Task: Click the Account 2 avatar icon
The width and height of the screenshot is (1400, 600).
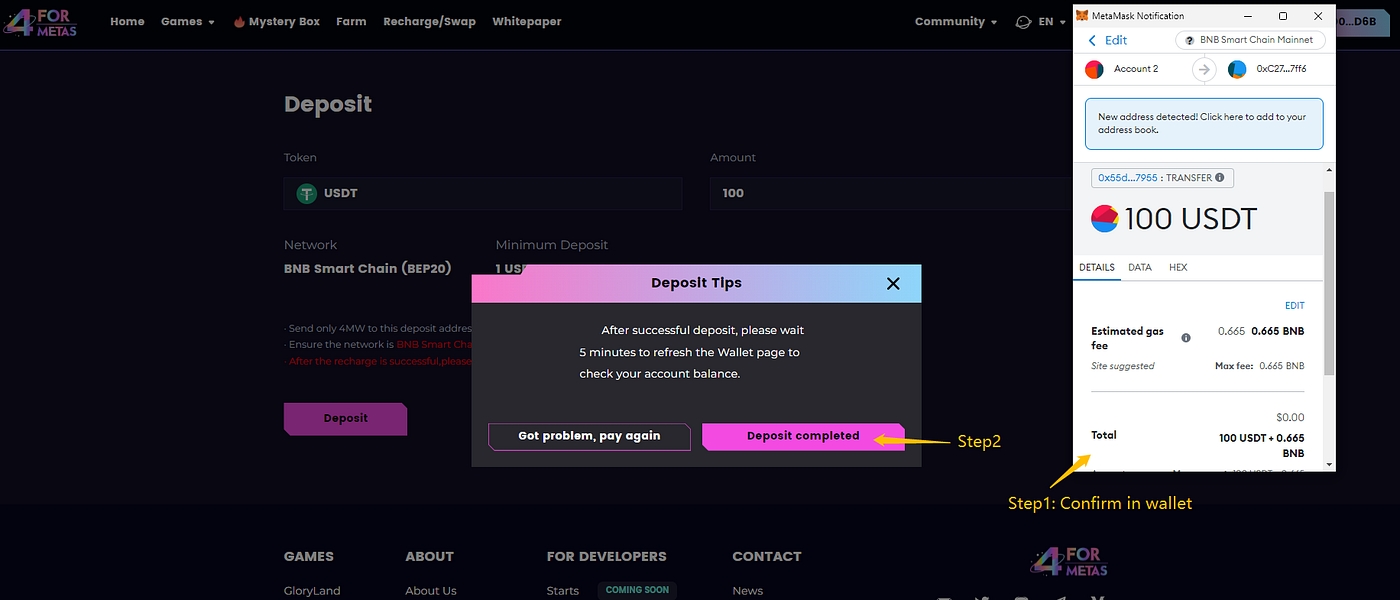Action: pyautogui.click(x=1094, y=69)
